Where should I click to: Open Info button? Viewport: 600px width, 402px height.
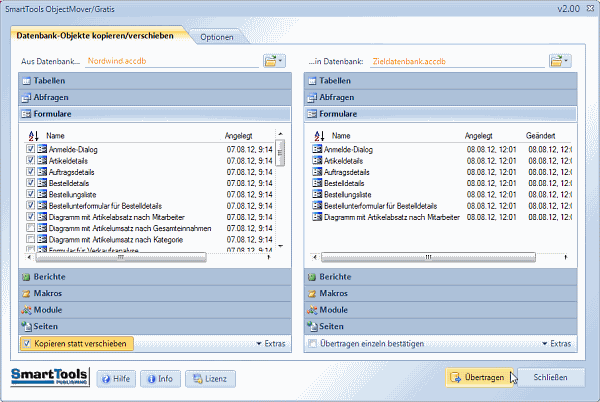160,379
